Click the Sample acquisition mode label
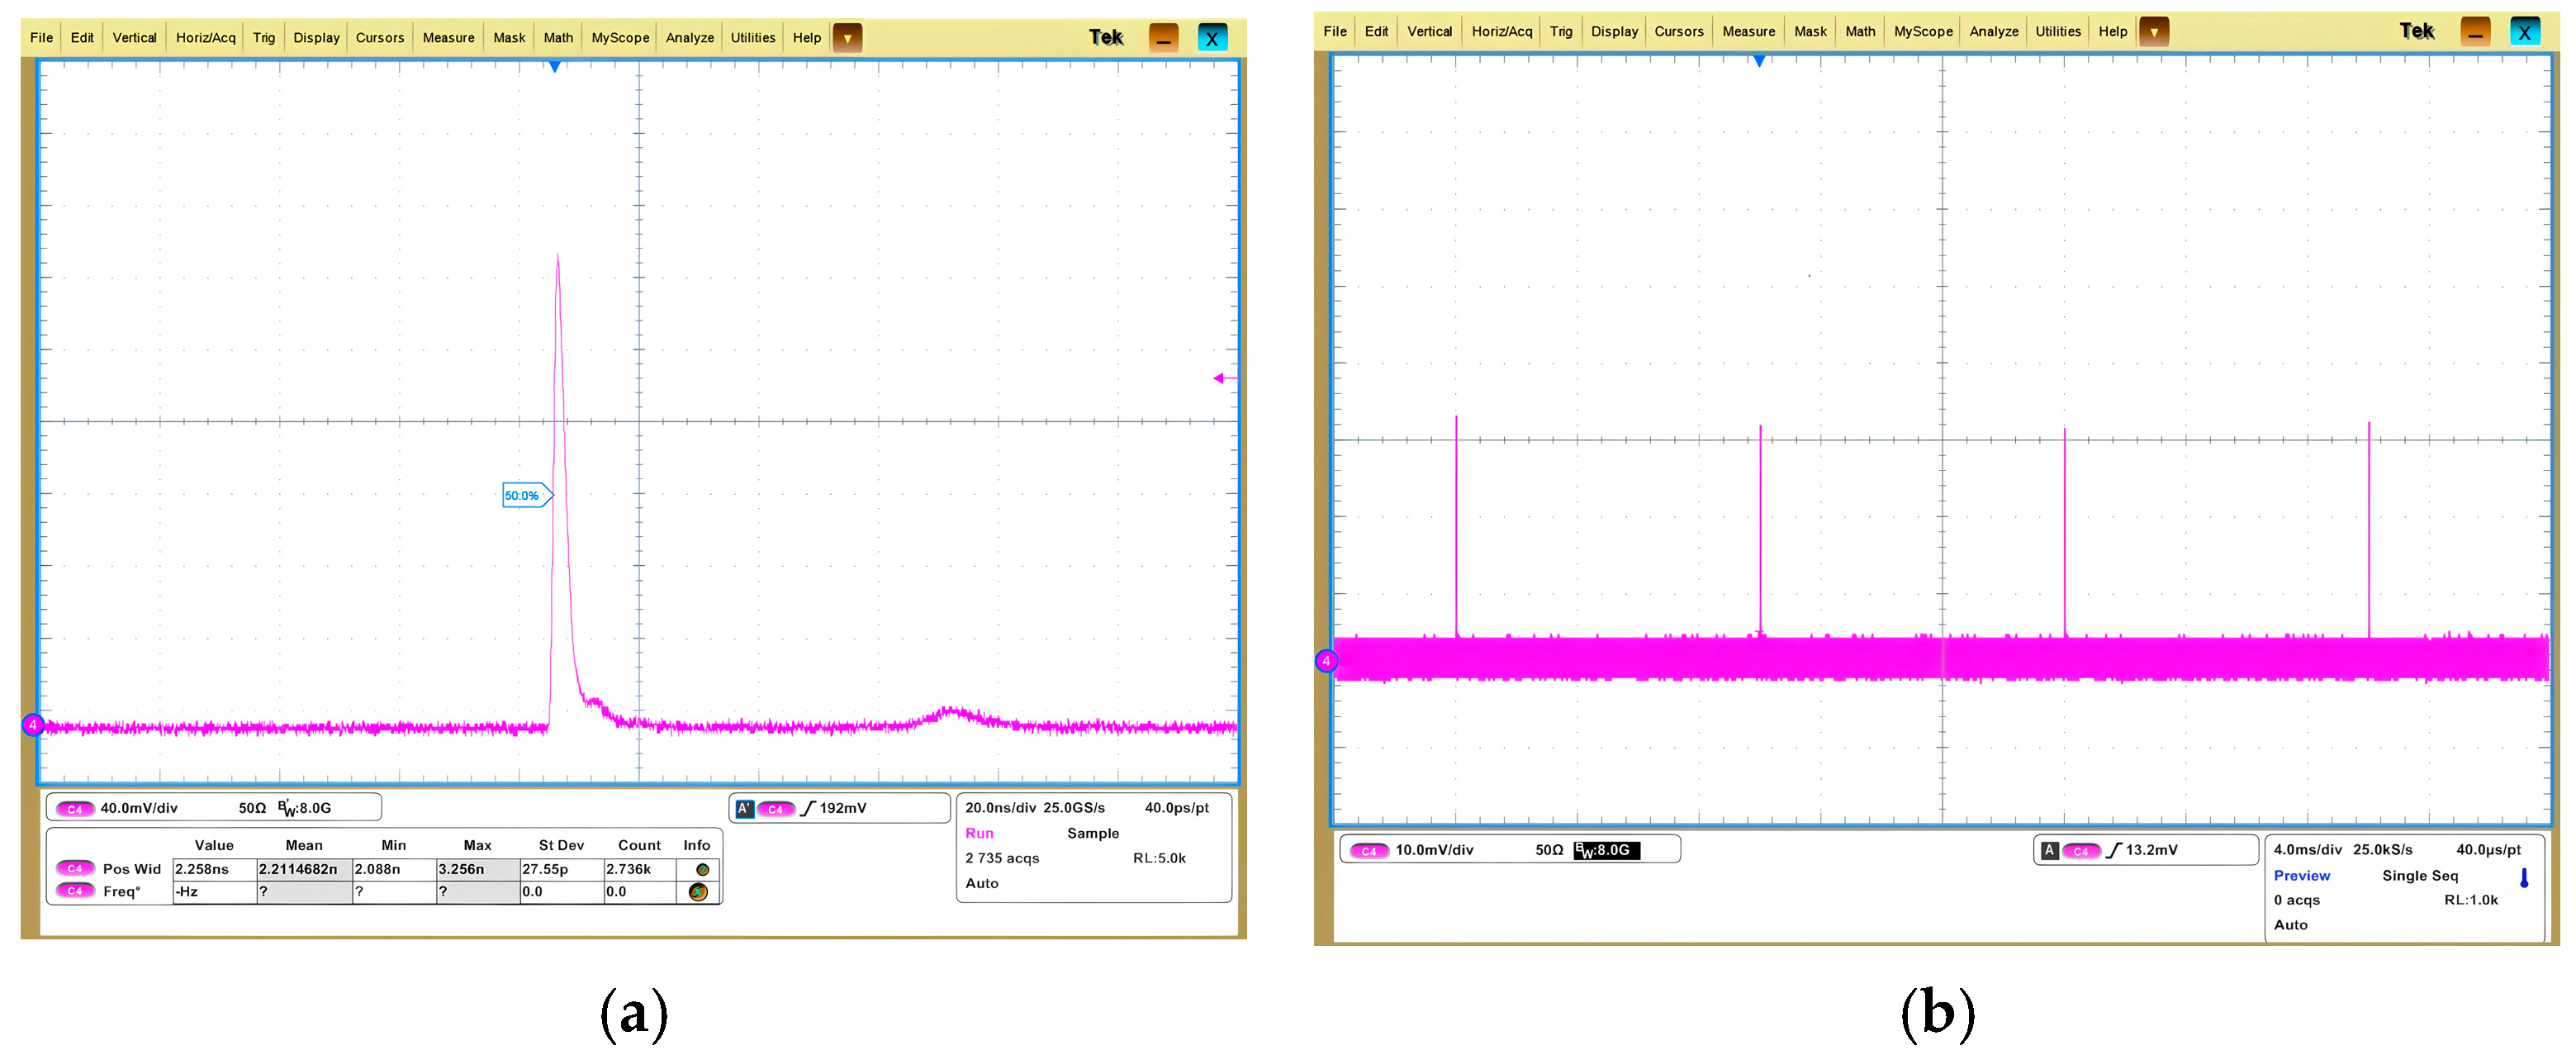This screenshot has height=1055, width=2576. click(x=1093, y=833)
